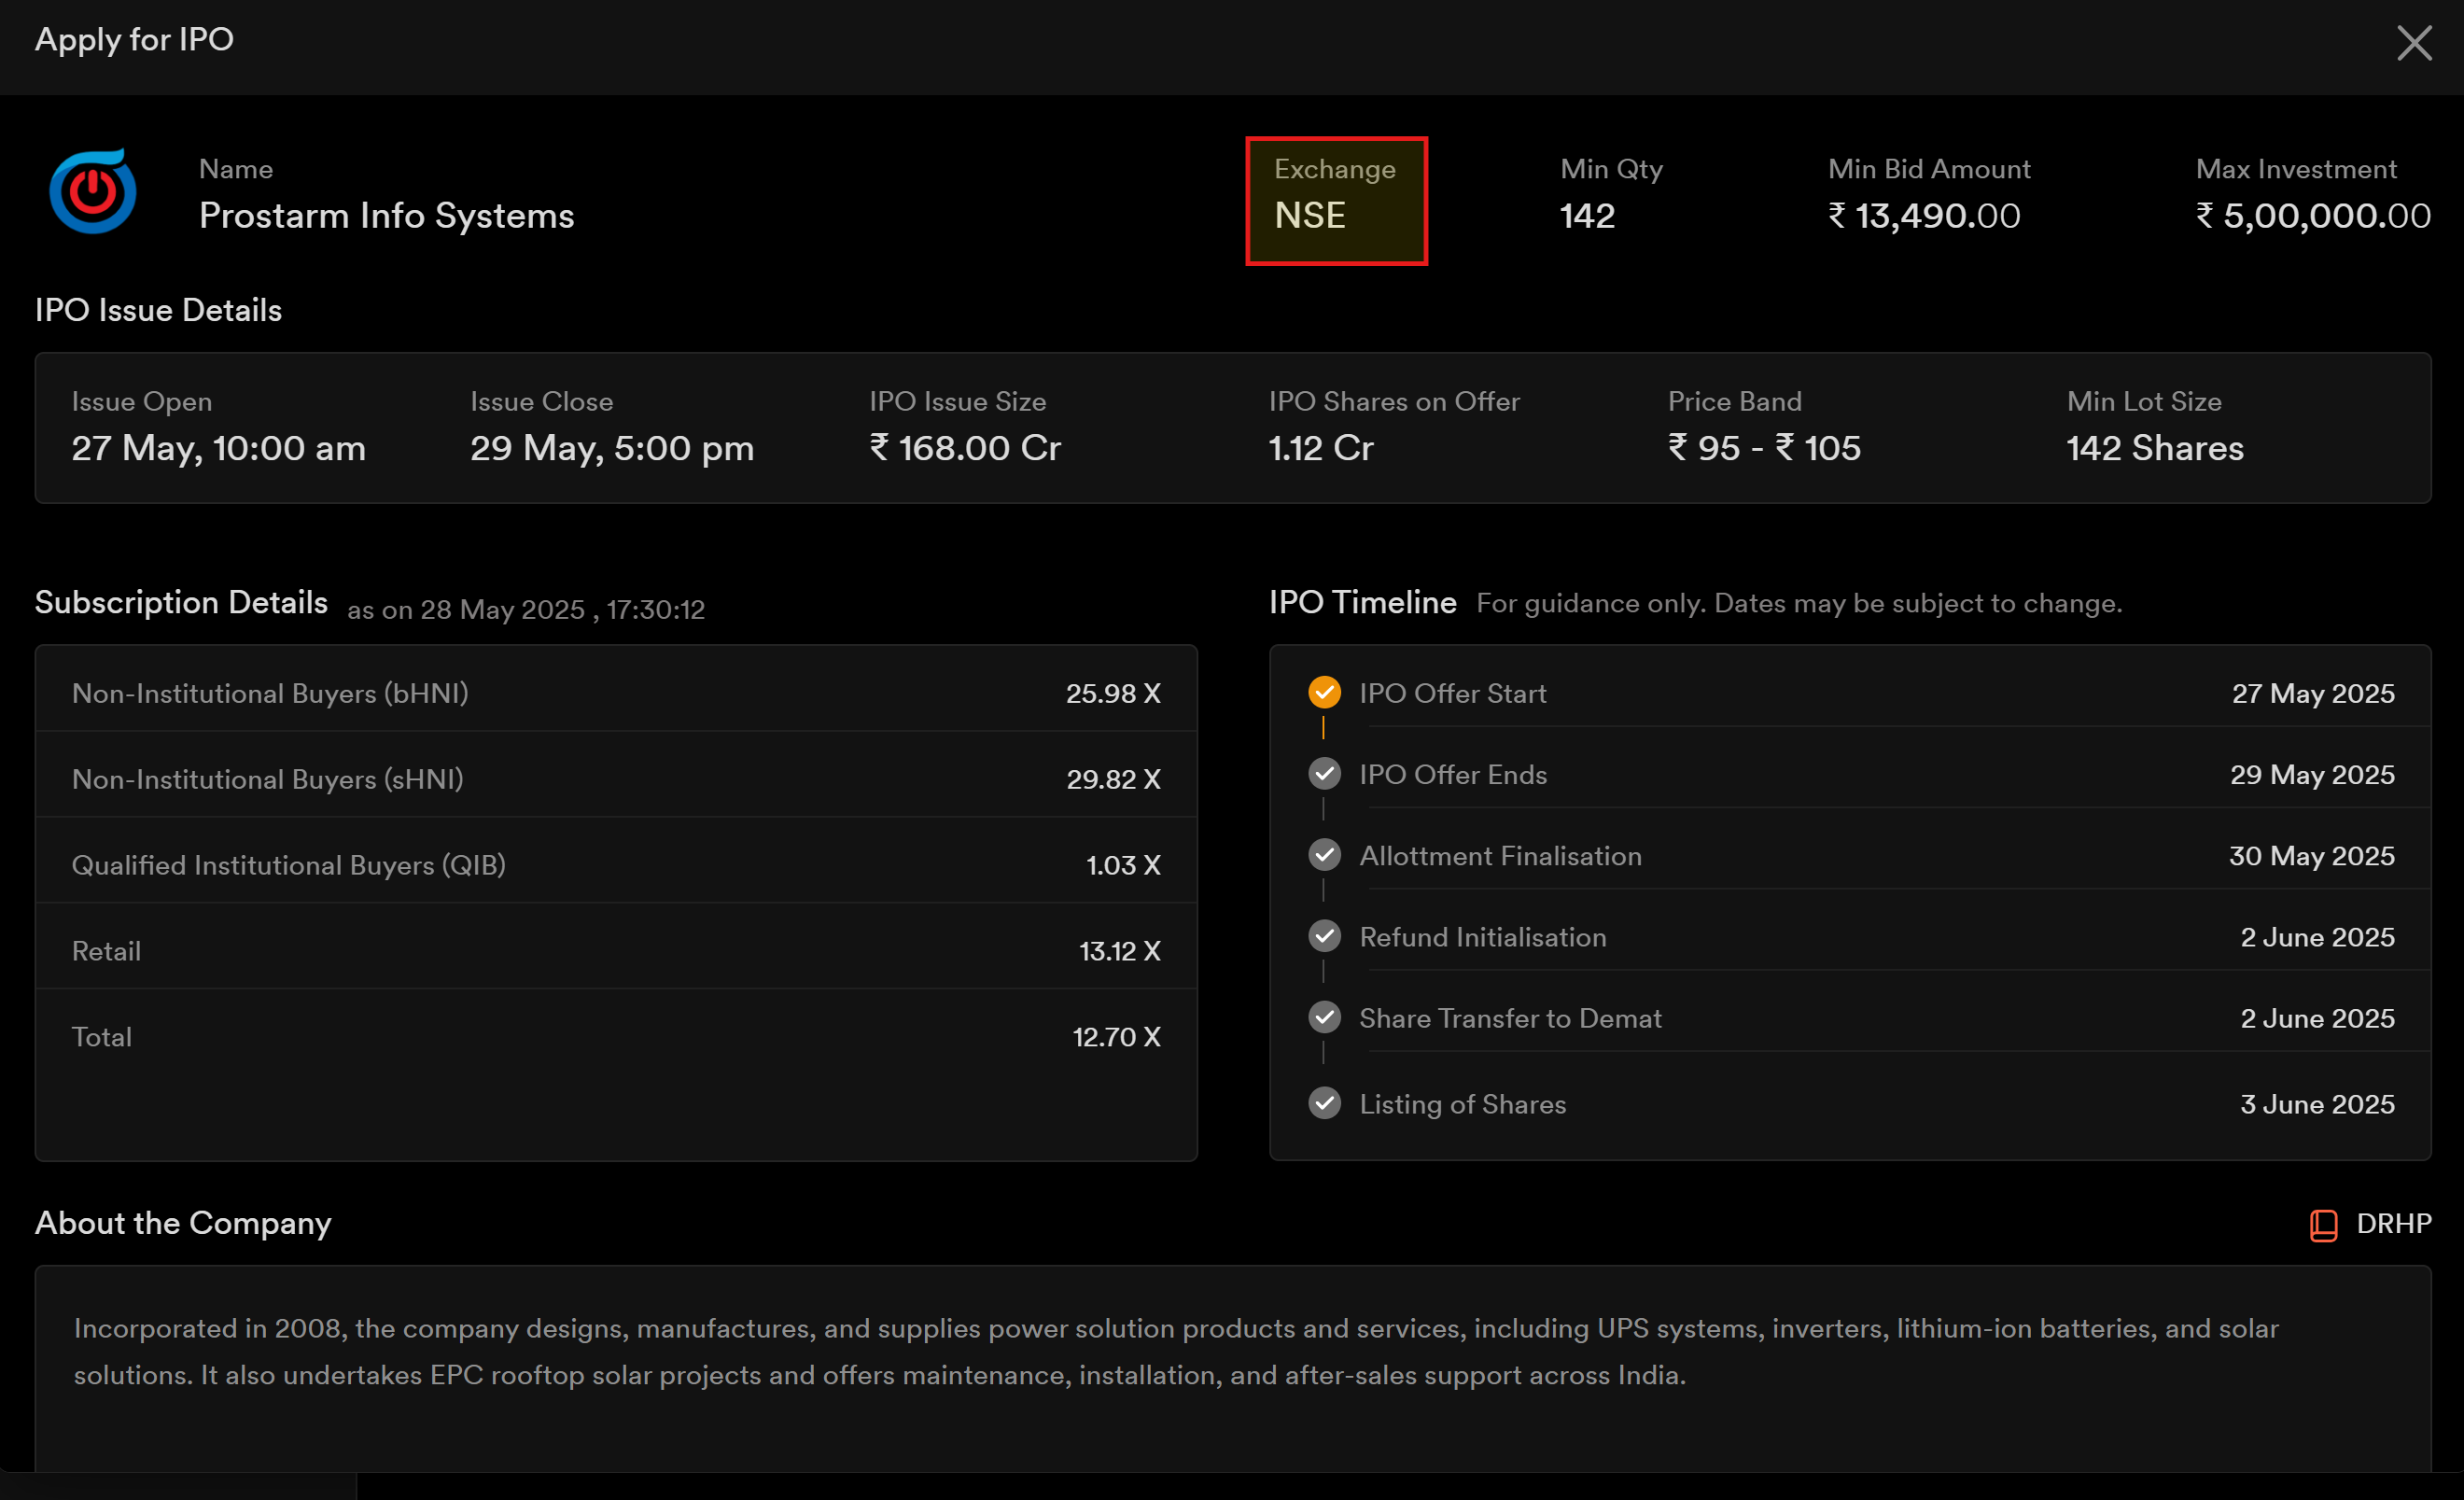Click the 29.82 X subscription value
The width and height of the screenshot is (2464, 1500).
tap(1113, 779)
